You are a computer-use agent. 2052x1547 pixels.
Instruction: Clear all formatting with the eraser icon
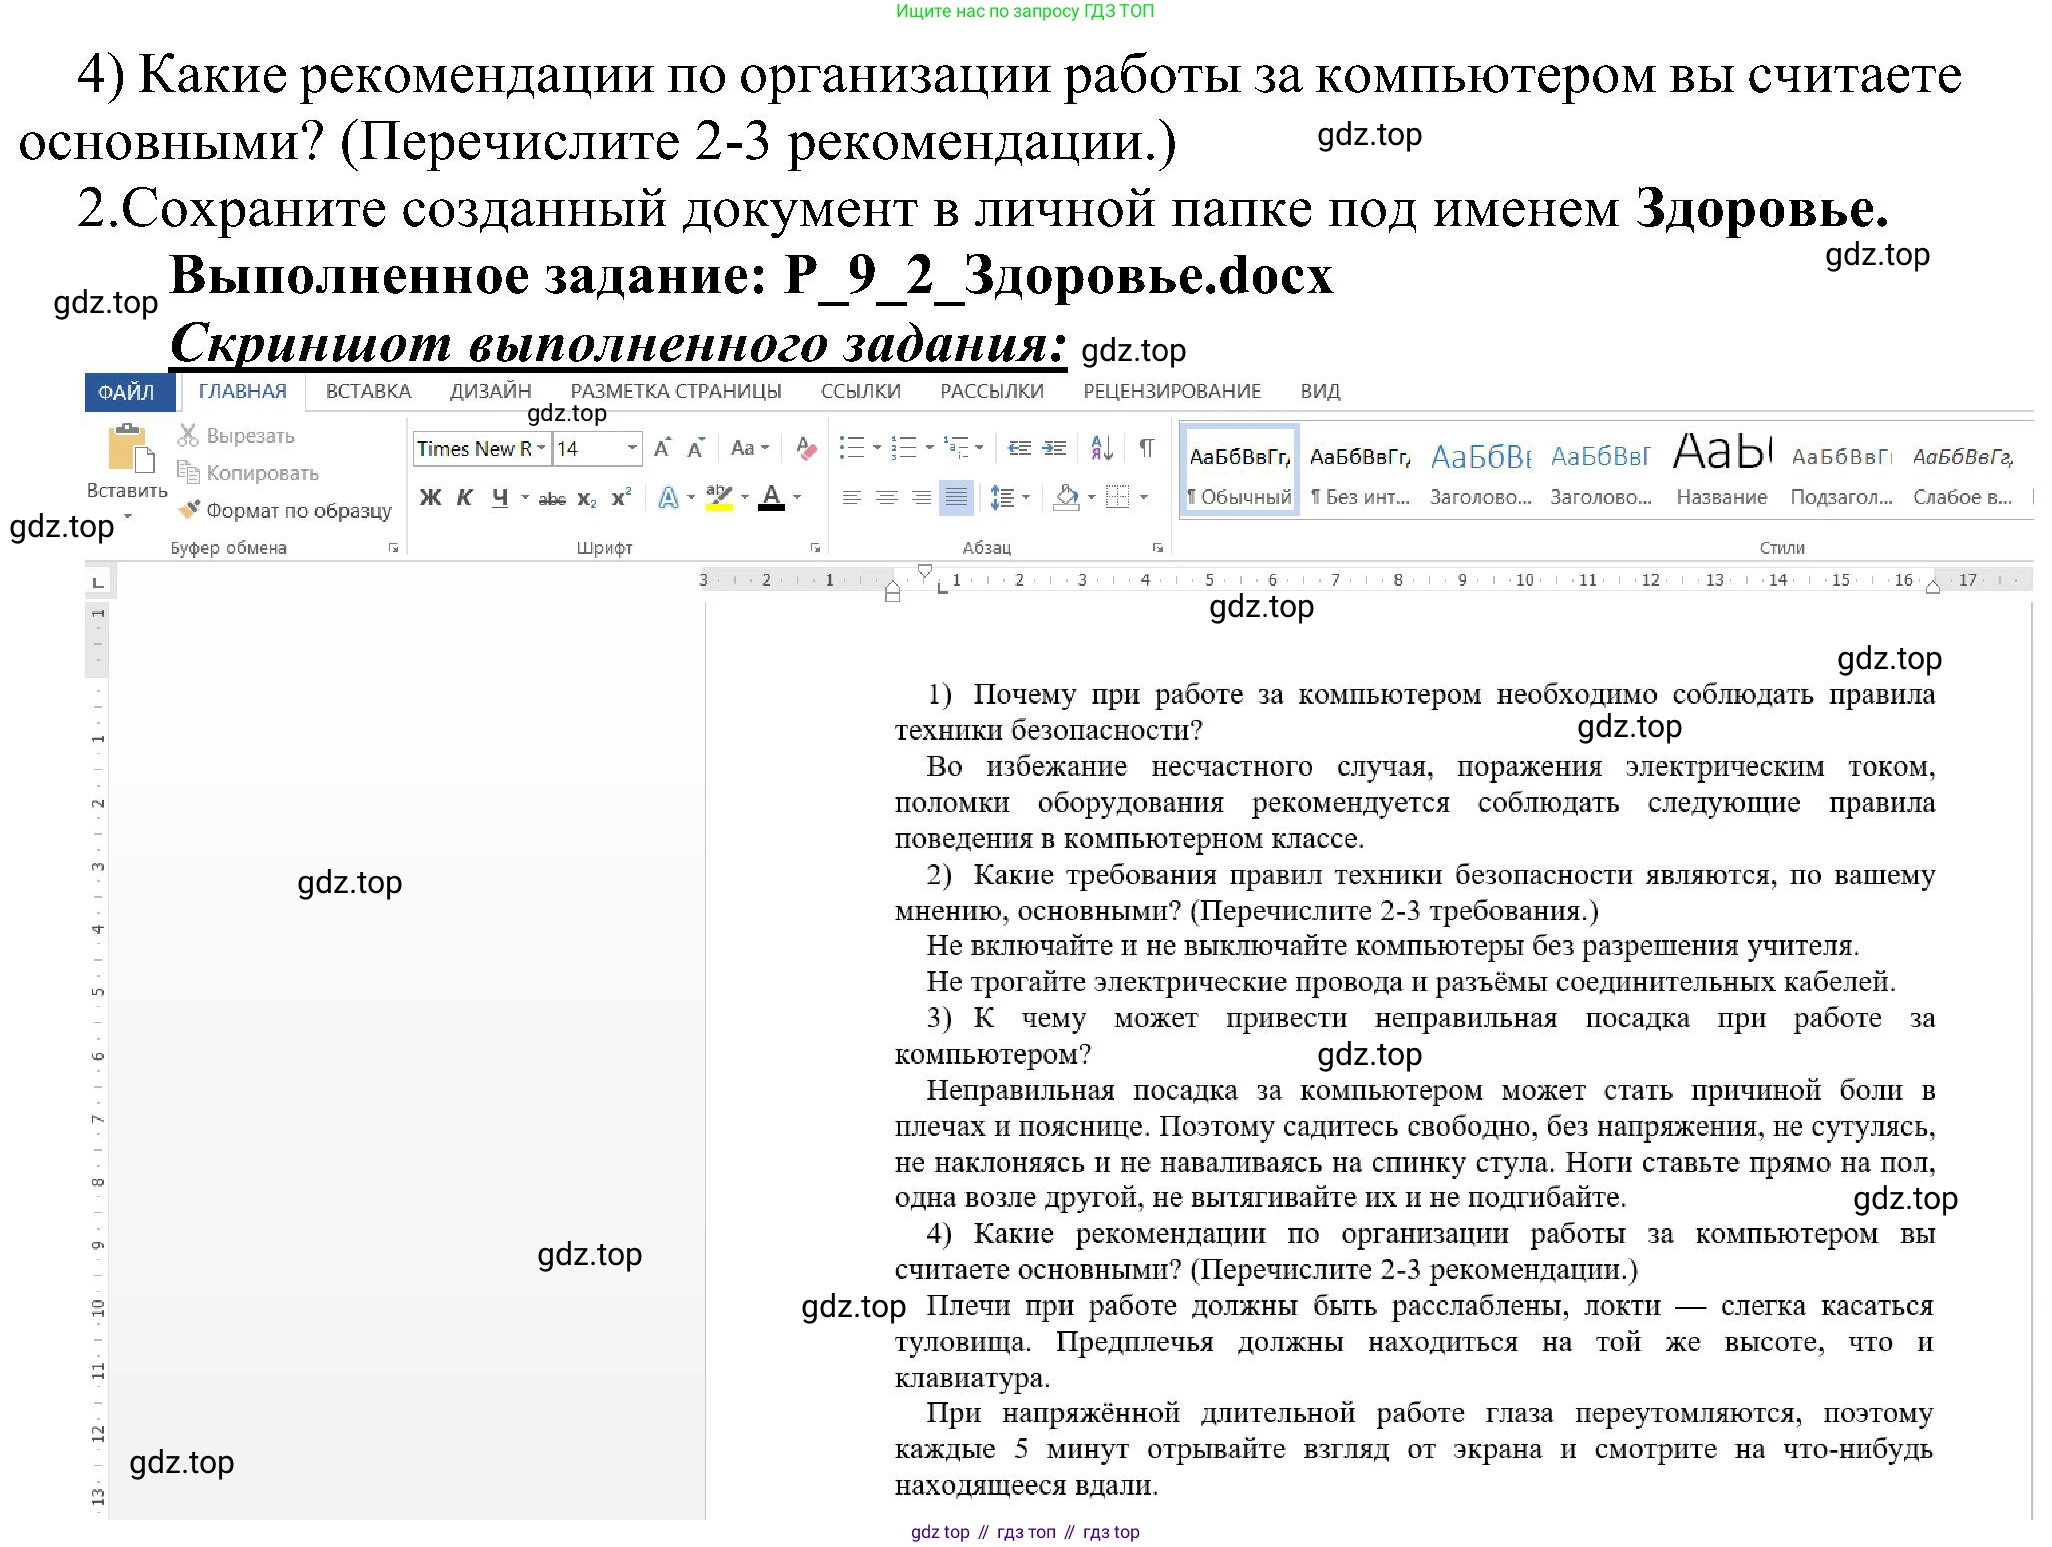click(806, 448)
